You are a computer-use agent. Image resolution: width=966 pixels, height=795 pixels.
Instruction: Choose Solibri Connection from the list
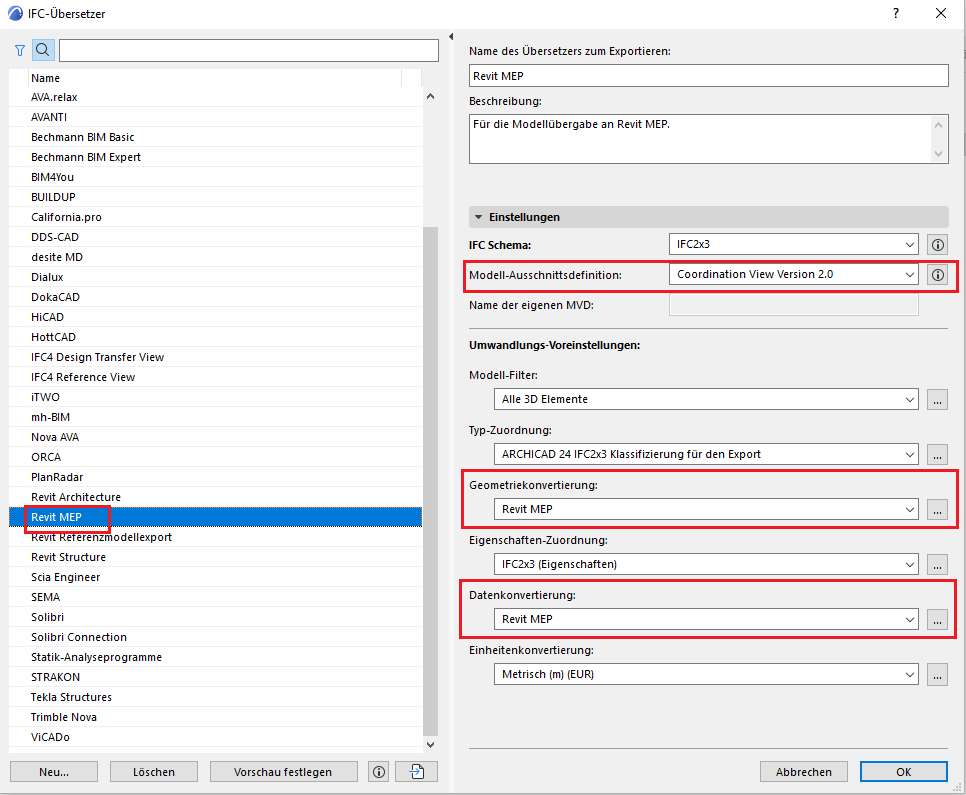point(79,637)
